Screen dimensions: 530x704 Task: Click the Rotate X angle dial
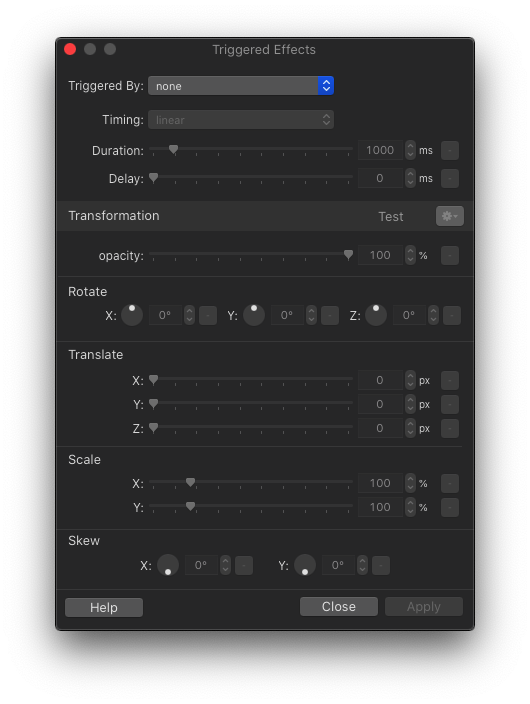(x=132, y=315)
